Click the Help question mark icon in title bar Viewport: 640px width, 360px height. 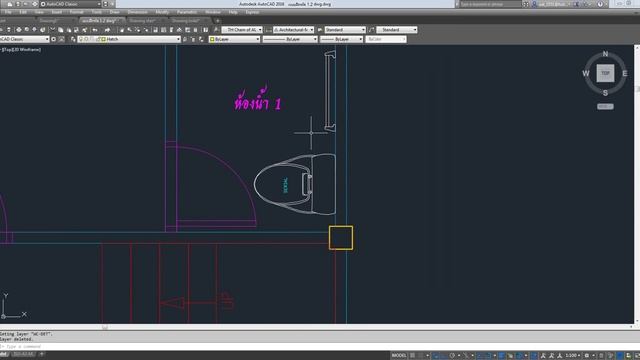tap(600, 4)
